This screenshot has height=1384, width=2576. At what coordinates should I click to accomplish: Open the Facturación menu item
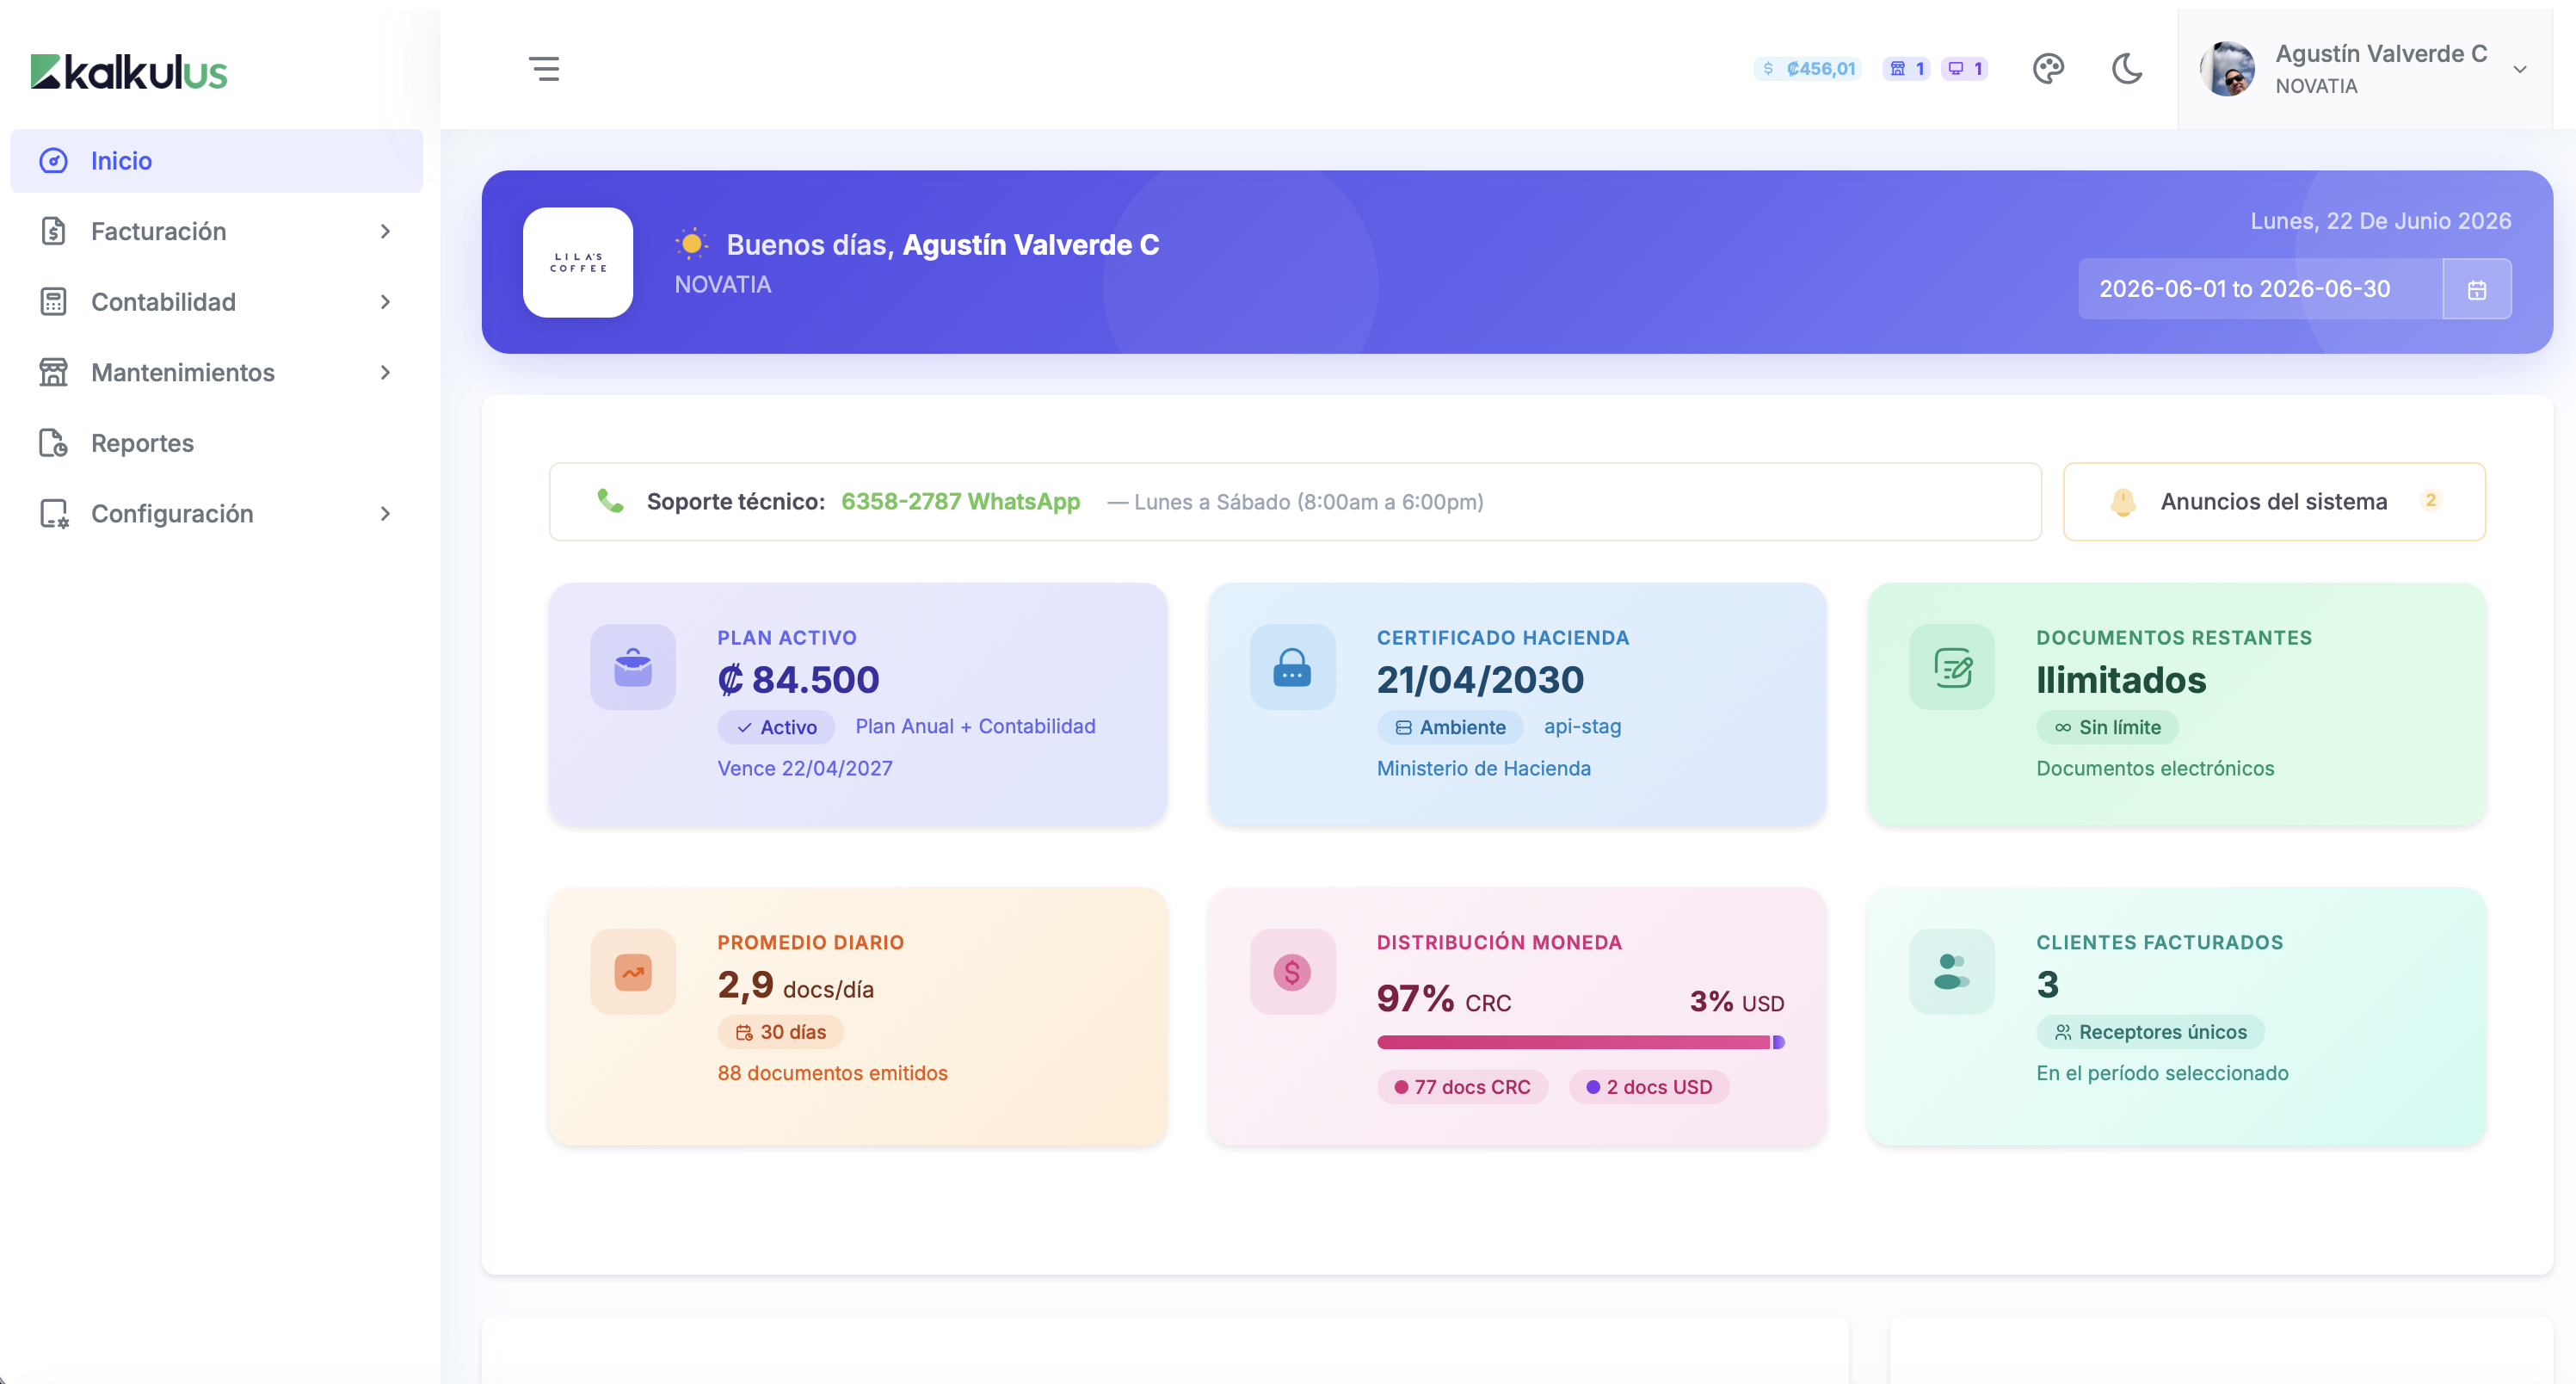216,231
